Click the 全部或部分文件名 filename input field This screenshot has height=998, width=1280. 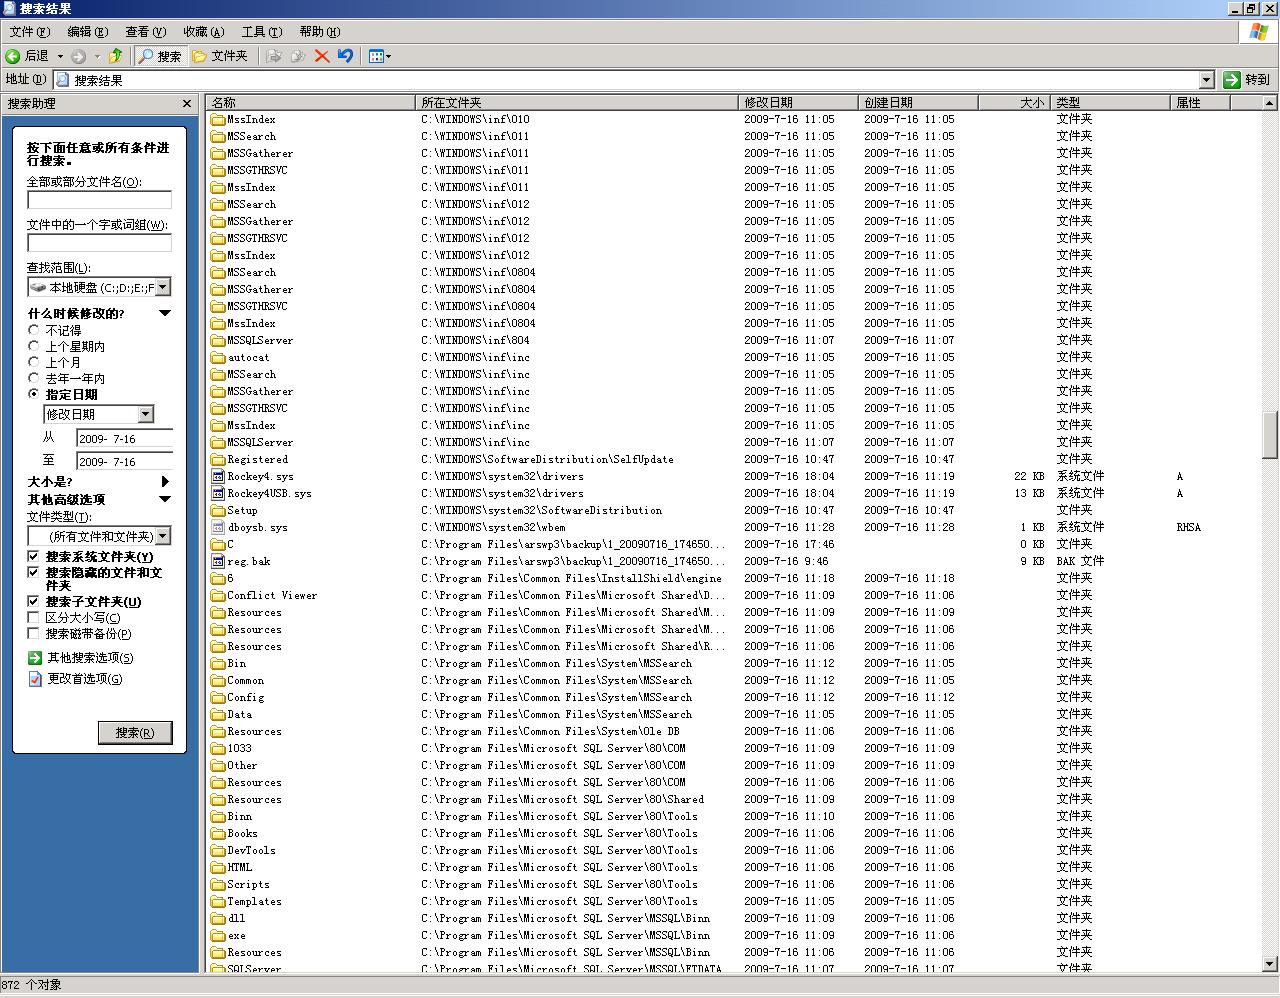click(x=99, y=200)
